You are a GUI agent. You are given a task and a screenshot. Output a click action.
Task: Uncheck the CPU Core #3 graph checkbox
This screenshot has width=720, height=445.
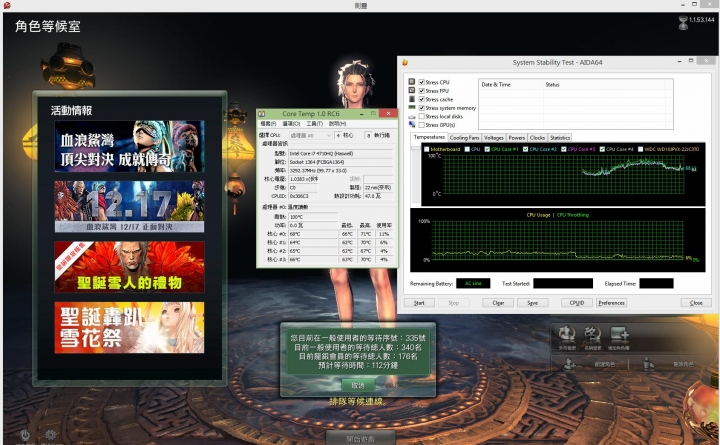[x=563, y=149]
